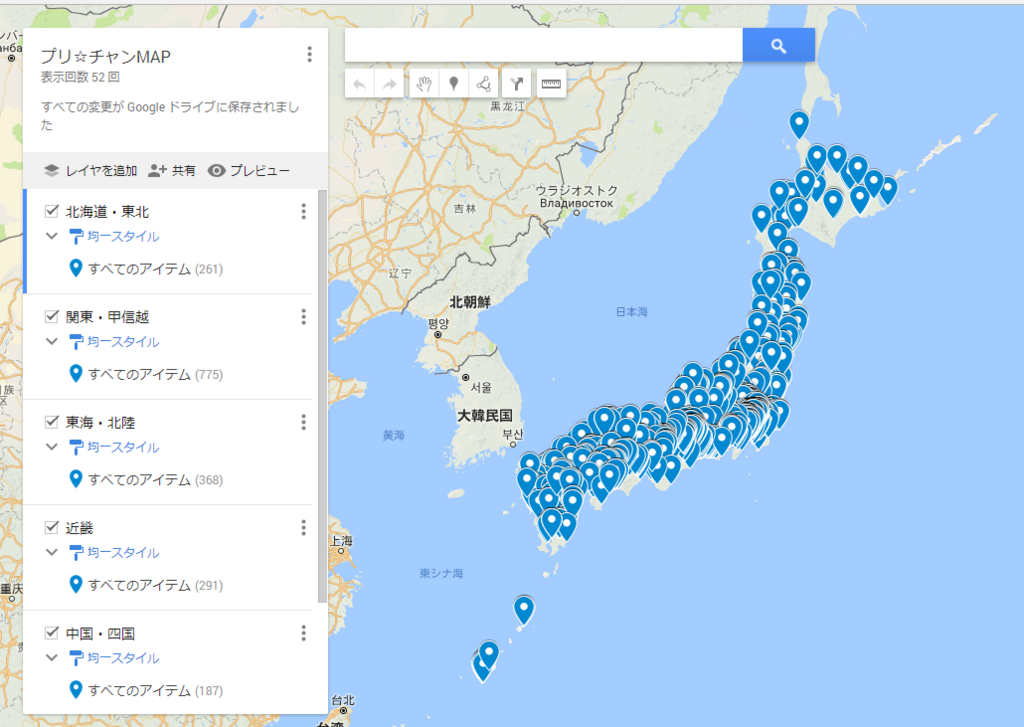Click すべてのアイテム (187) row
Image resolution: width=1024 pixels, height=727 pixels.
146,690
